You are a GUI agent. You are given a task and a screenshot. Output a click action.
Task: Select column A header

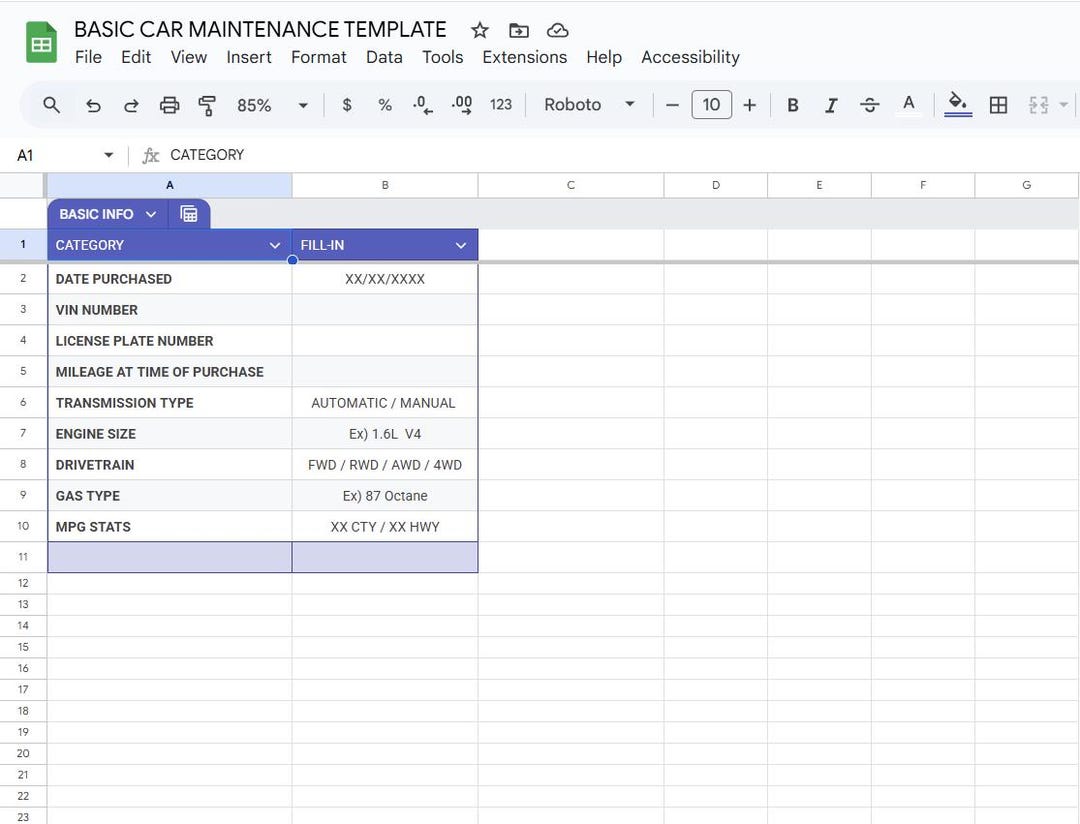(x=169, y=185)
